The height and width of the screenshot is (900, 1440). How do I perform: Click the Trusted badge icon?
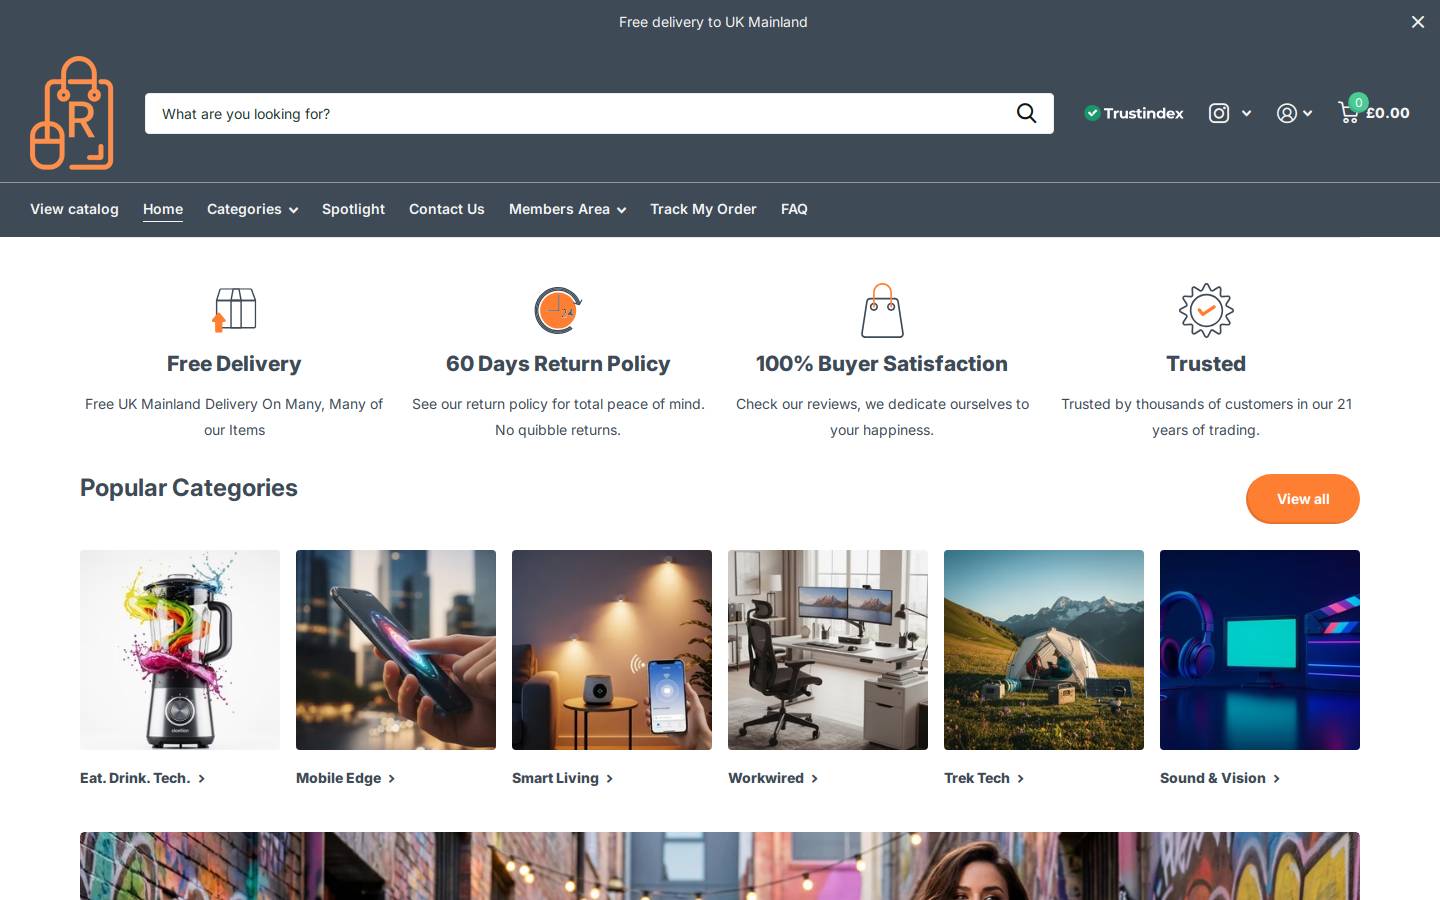[x=1206, y=310]
